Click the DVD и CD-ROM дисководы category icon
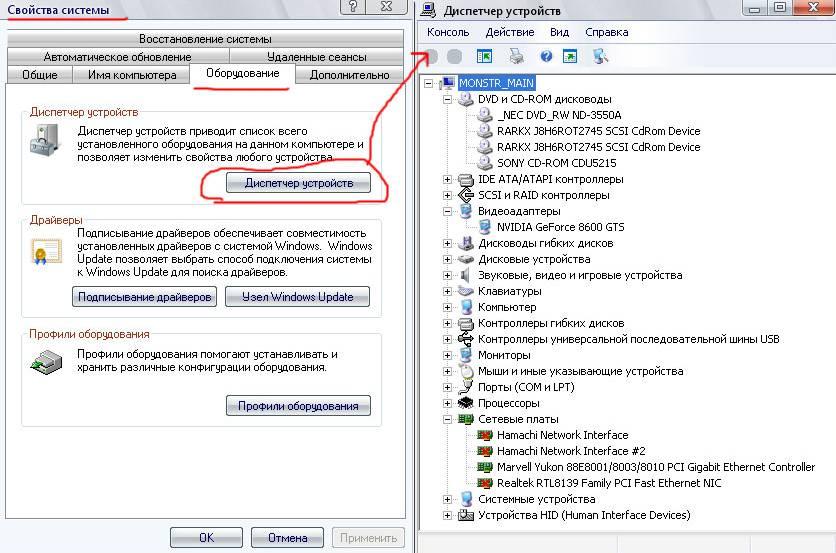 (x=466, y=99)
